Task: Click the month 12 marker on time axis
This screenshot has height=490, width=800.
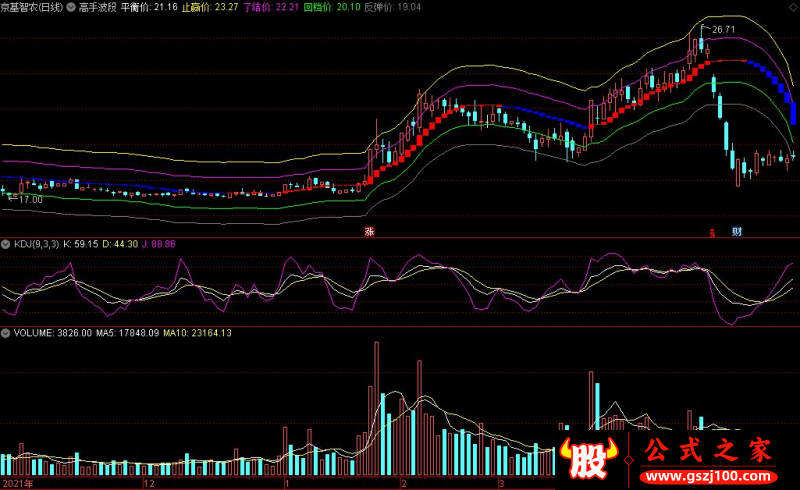Action: 149,483
